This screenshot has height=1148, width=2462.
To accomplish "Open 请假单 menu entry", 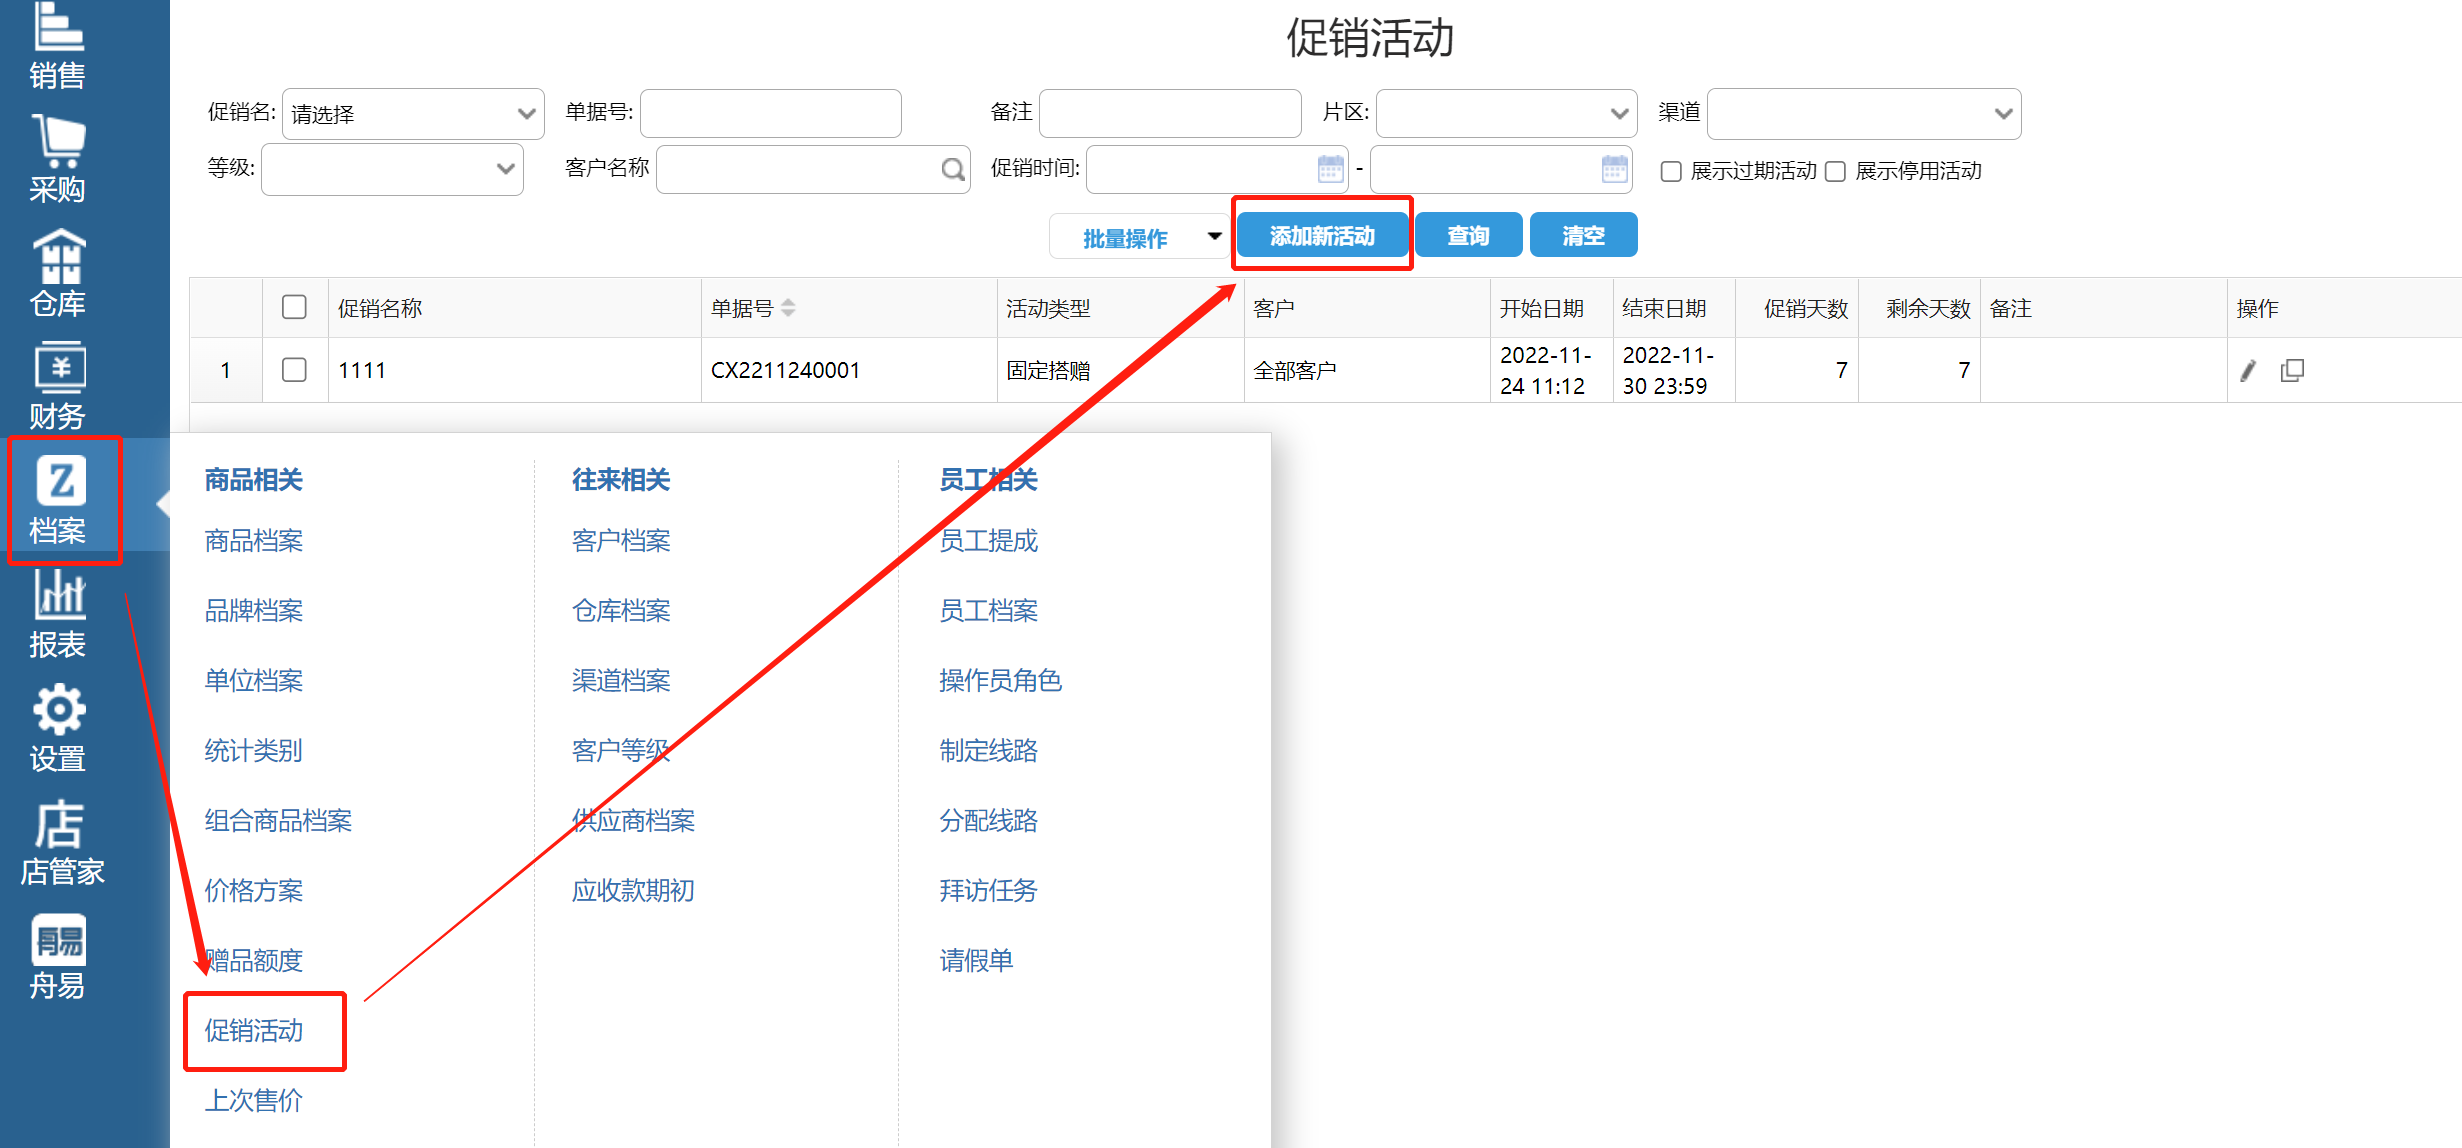I will pyautogui.click(x=976, y=961).
